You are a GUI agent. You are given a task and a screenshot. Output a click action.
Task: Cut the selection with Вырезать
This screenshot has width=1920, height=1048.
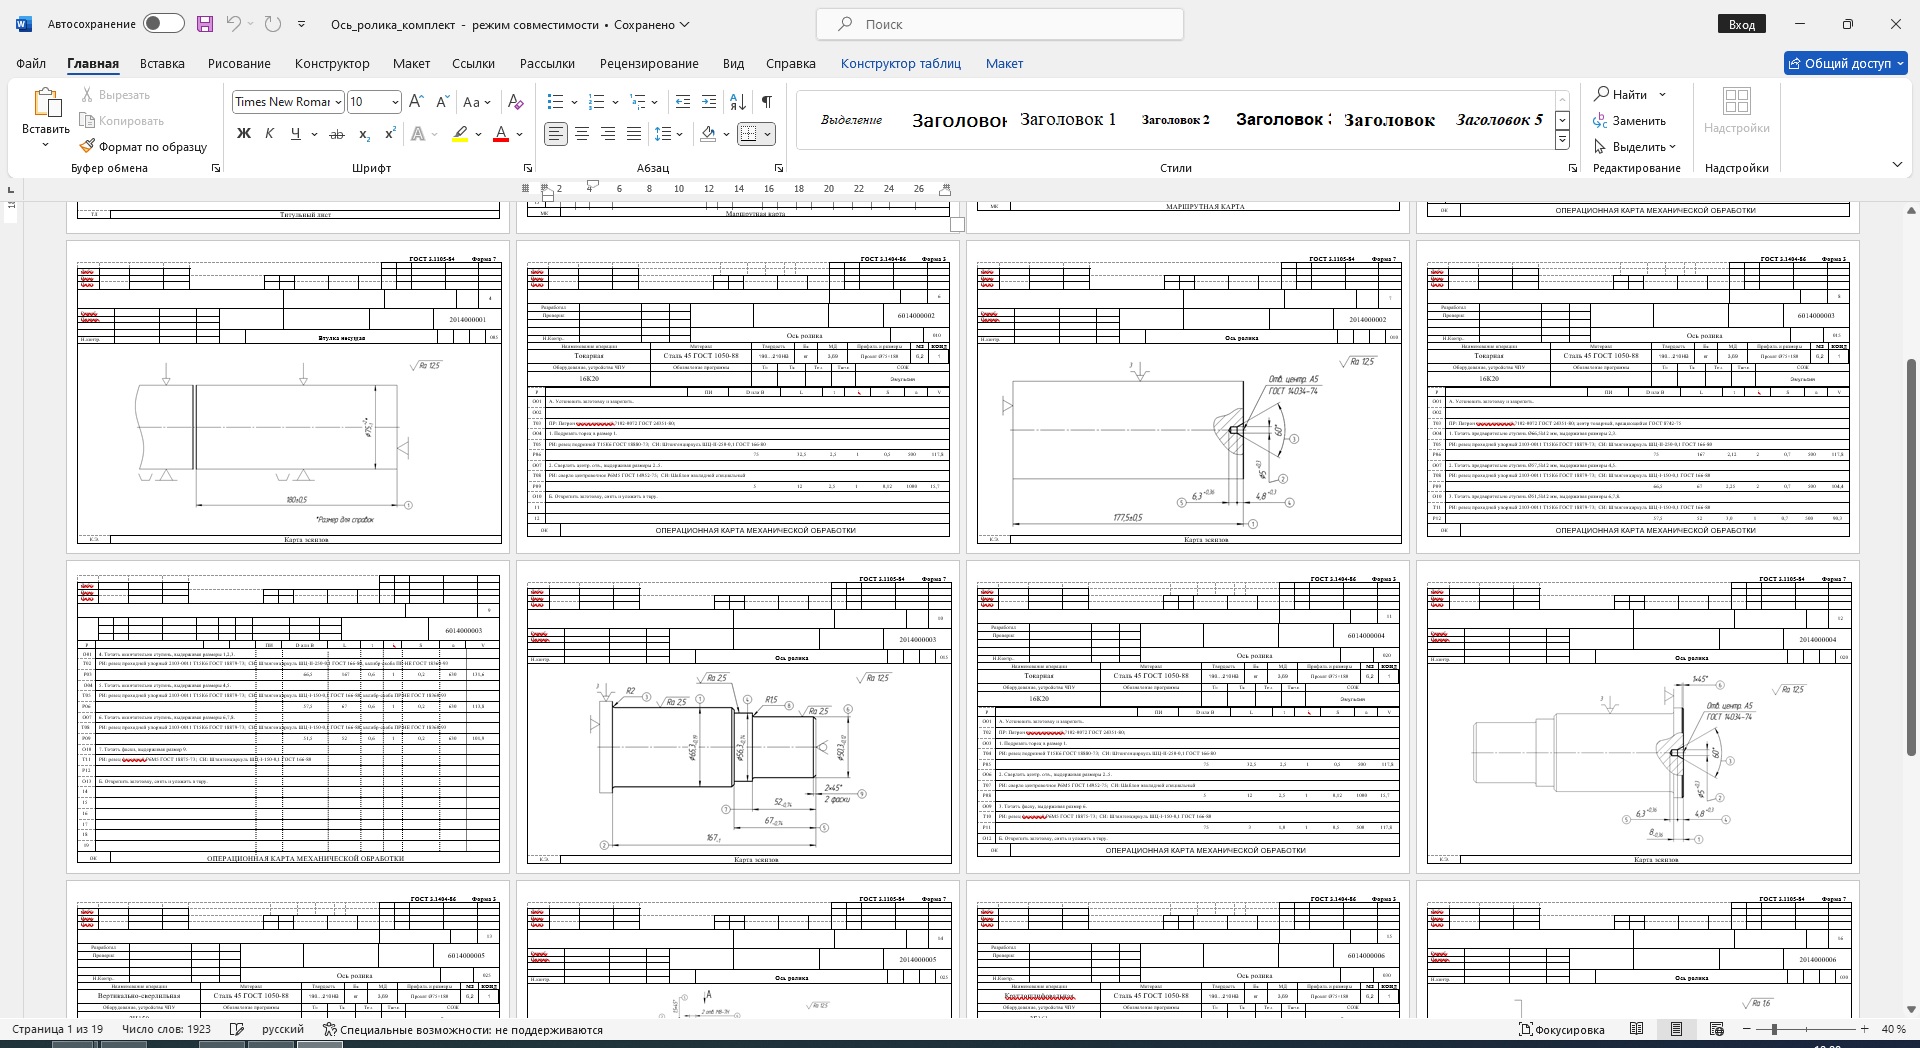click(x=115, y=95)
